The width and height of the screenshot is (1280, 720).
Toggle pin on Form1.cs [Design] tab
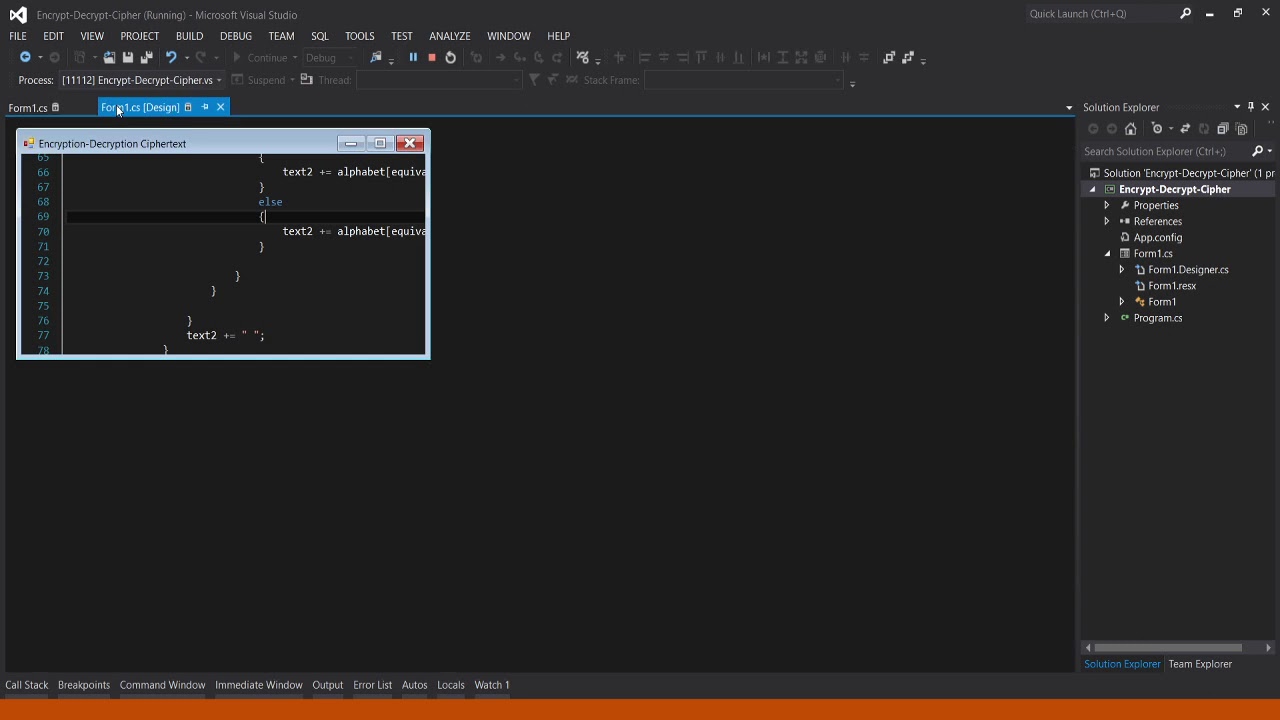(205, 107)
